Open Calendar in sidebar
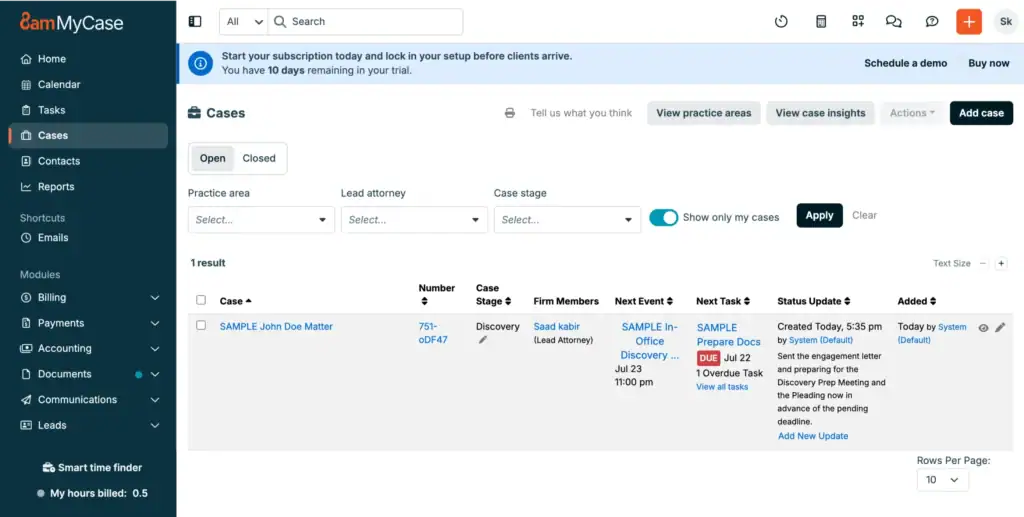Screen dimensions: 1024x517 coord(88,84)
